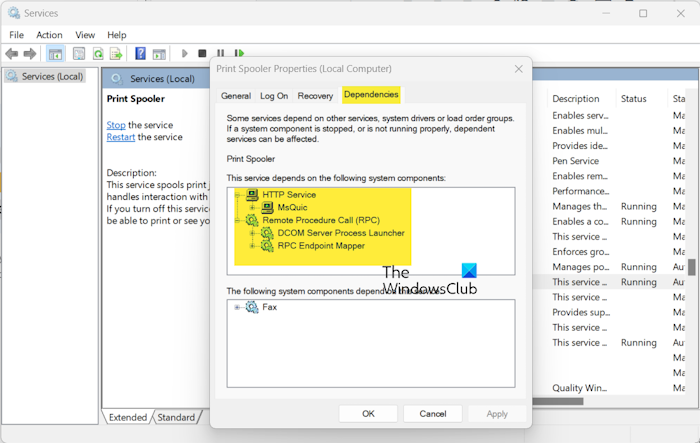The height and width of the screenshot is (443, 700).
Task: Maximize the Services window
Action: (x=643, y=13)
